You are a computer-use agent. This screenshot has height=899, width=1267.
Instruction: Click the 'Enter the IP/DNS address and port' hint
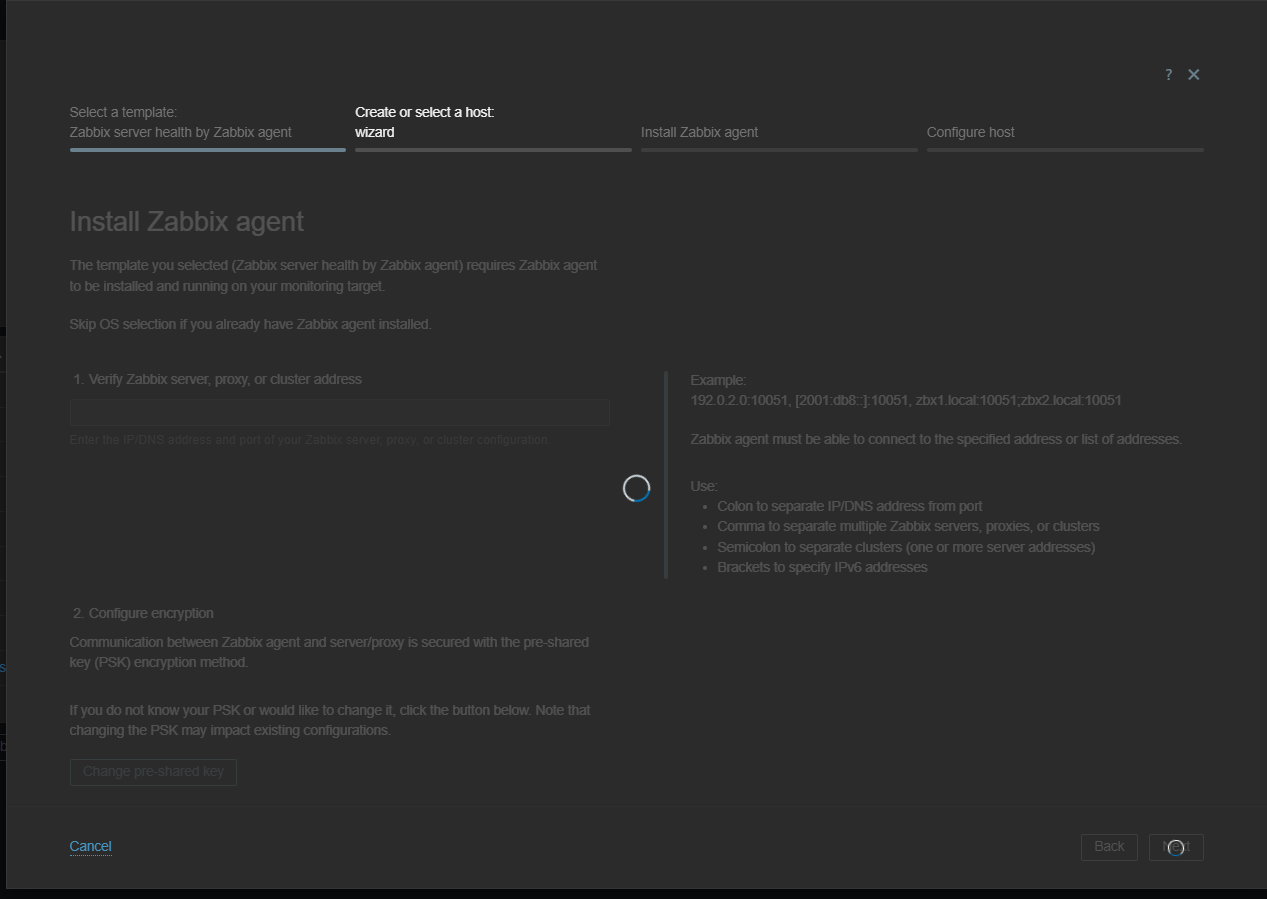click(x=309, y=440)
